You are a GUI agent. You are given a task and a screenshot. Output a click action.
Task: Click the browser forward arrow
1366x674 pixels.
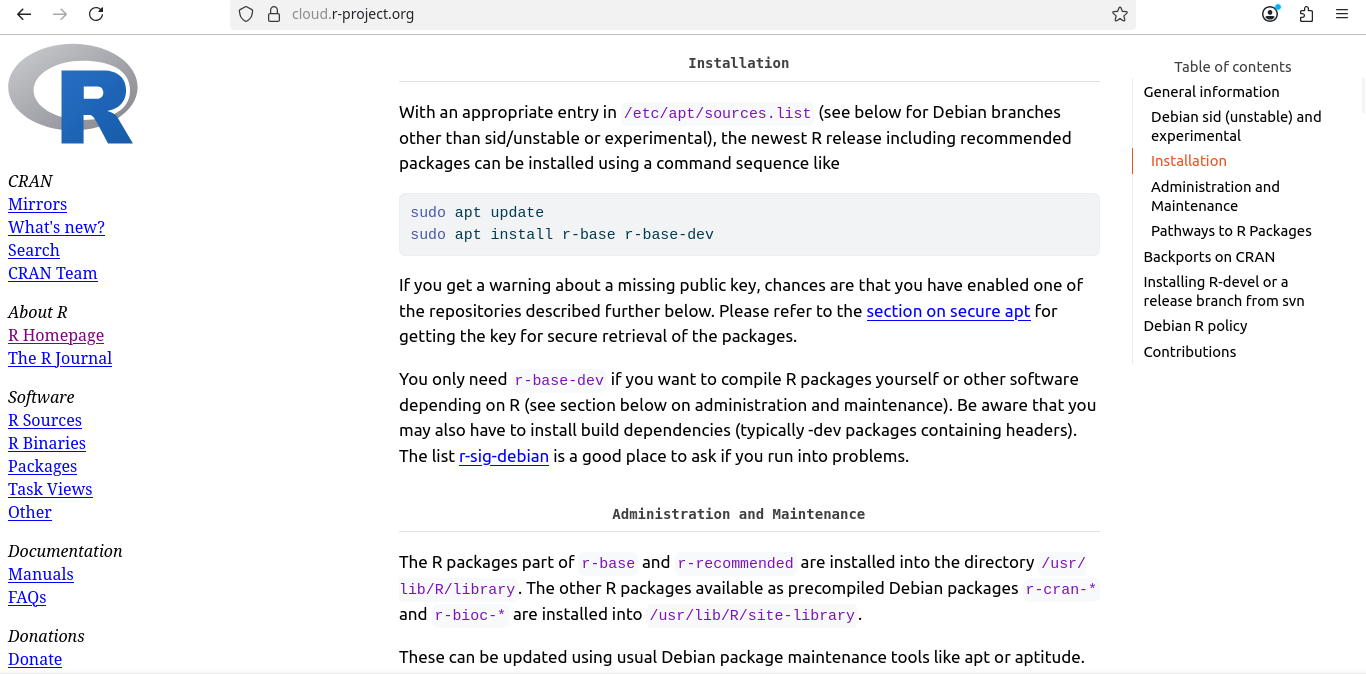point(60,14)
